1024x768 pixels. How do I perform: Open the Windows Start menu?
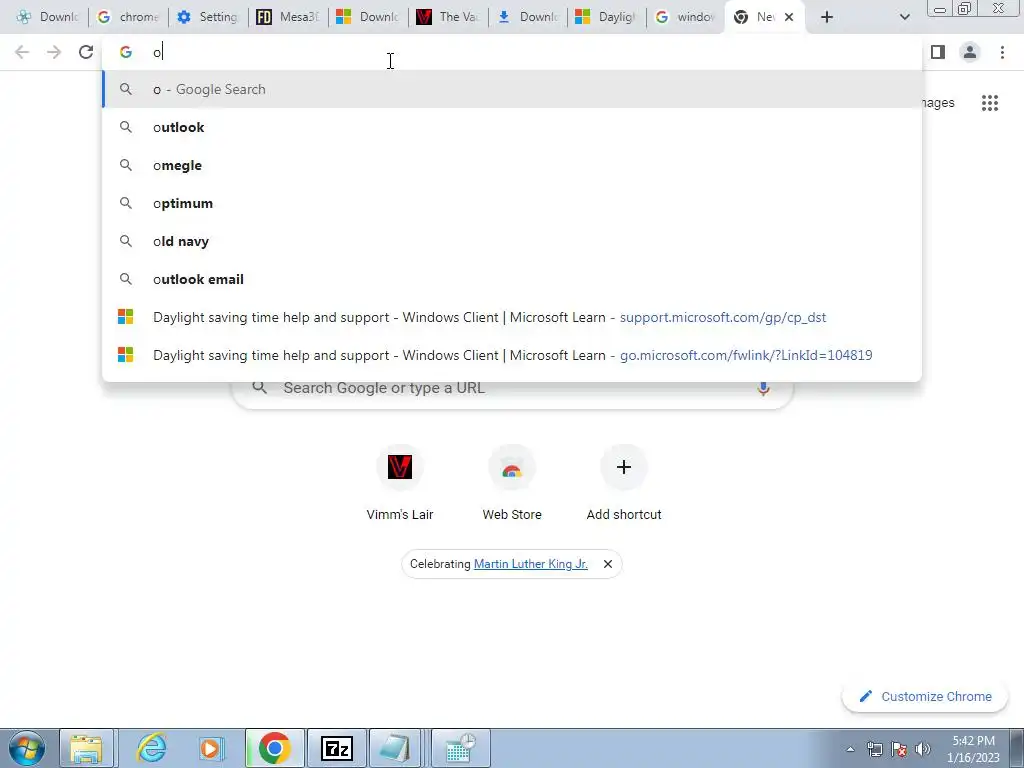[27, 748]
